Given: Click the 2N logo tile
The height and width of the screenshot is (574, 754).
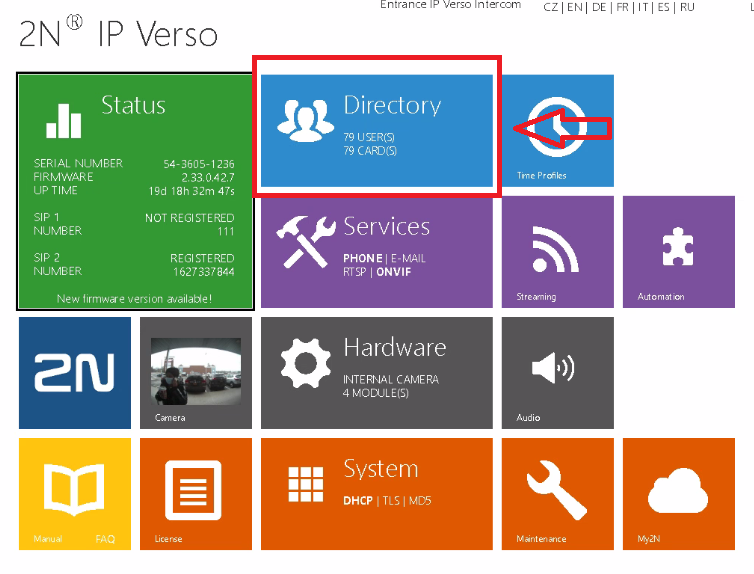Looking at the screenshot, I should (x=75, y=373).
